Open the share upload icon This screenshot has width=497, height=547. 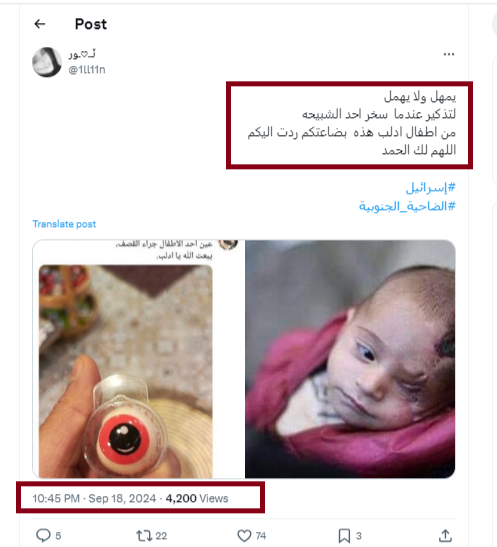[x=445, y=535]
